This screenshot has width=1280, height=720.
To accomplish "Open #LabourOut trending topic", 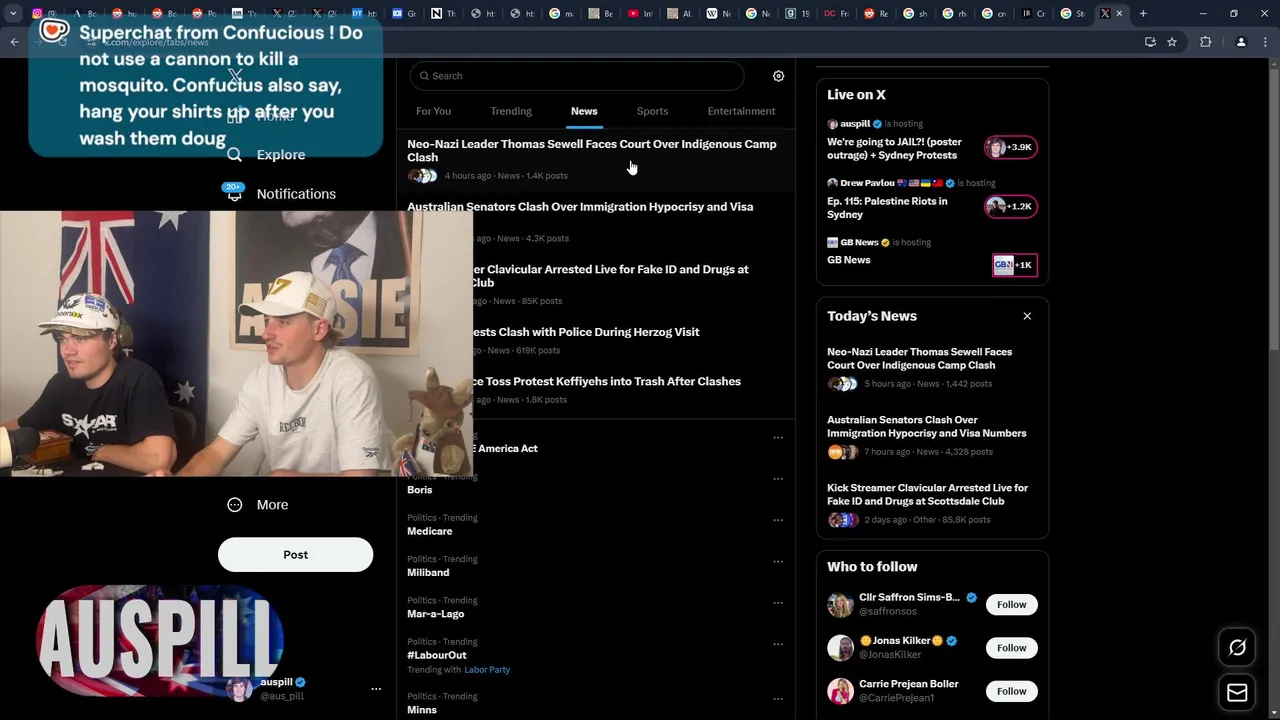I will pyautogui.click(x=436, y=655).
